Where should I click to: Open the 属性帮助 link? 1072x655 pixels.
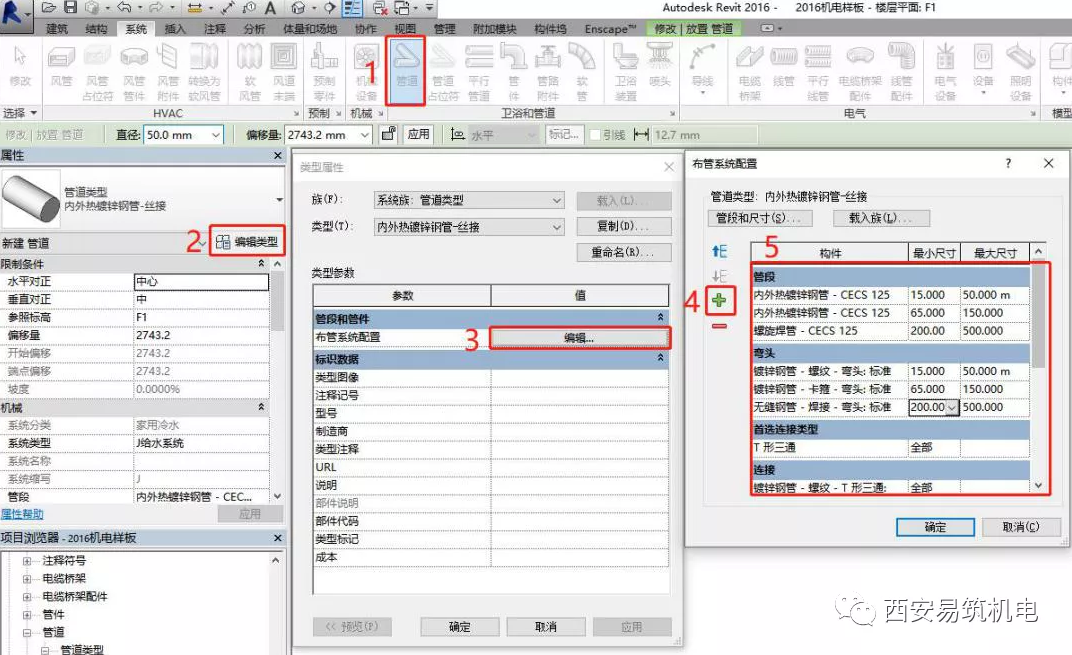pos(23,514)
